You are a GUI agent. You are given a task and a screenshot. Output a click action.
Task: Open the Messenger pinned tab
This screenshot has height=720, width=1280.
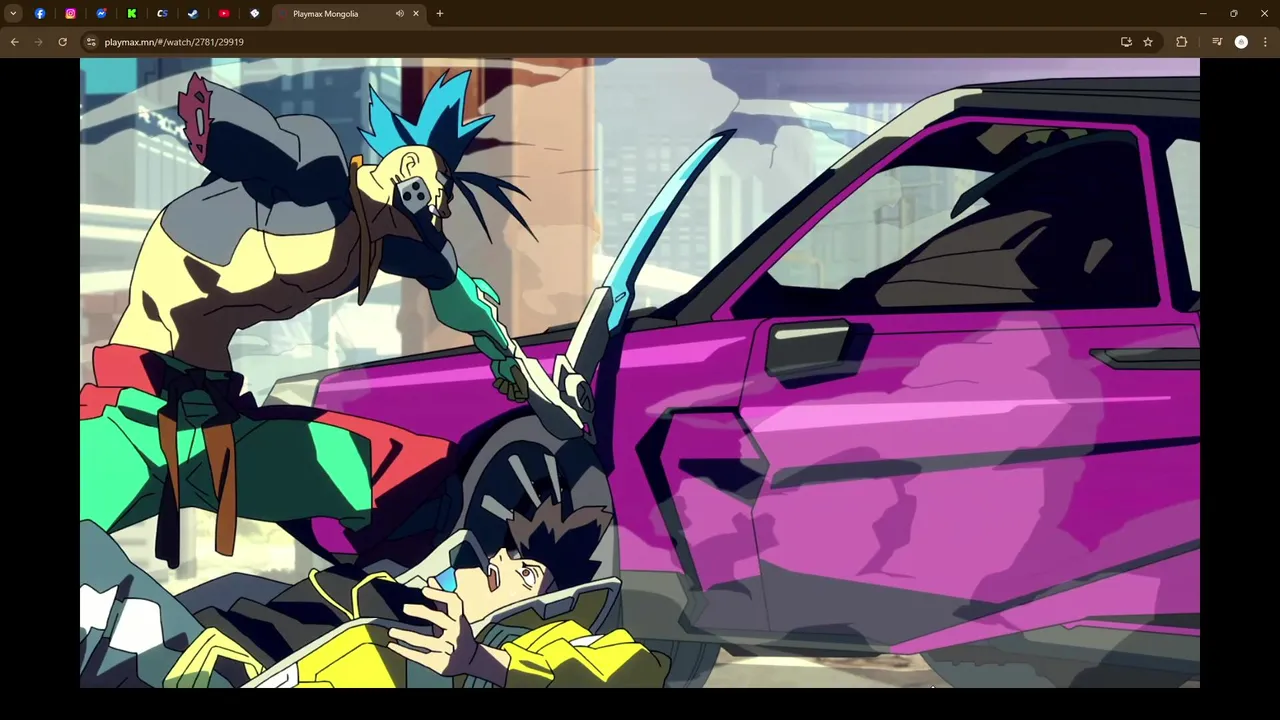pyautogui.click(x=101, y=14)
